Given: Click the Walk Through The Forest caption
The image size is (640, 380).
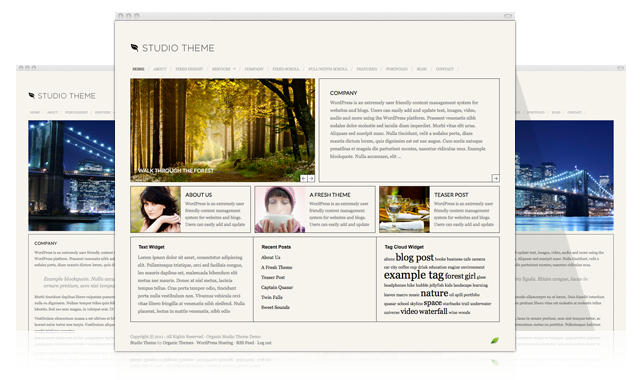Looking at the screenshot, I should point(176,171).
